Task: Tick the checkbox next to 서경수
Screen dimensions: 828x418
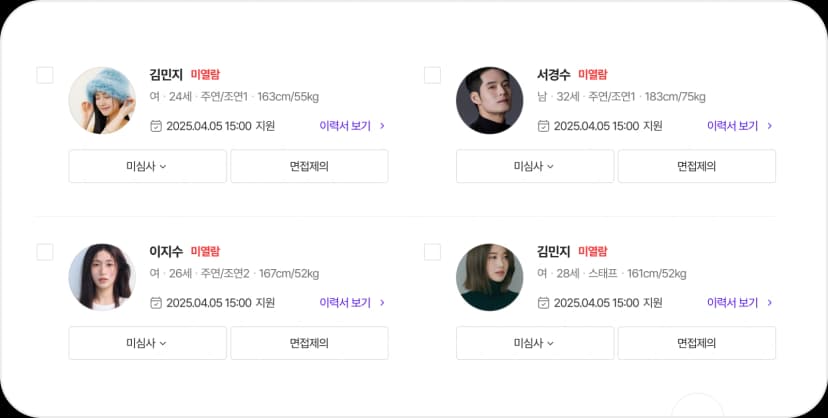Action: click(x=432, y=75)
